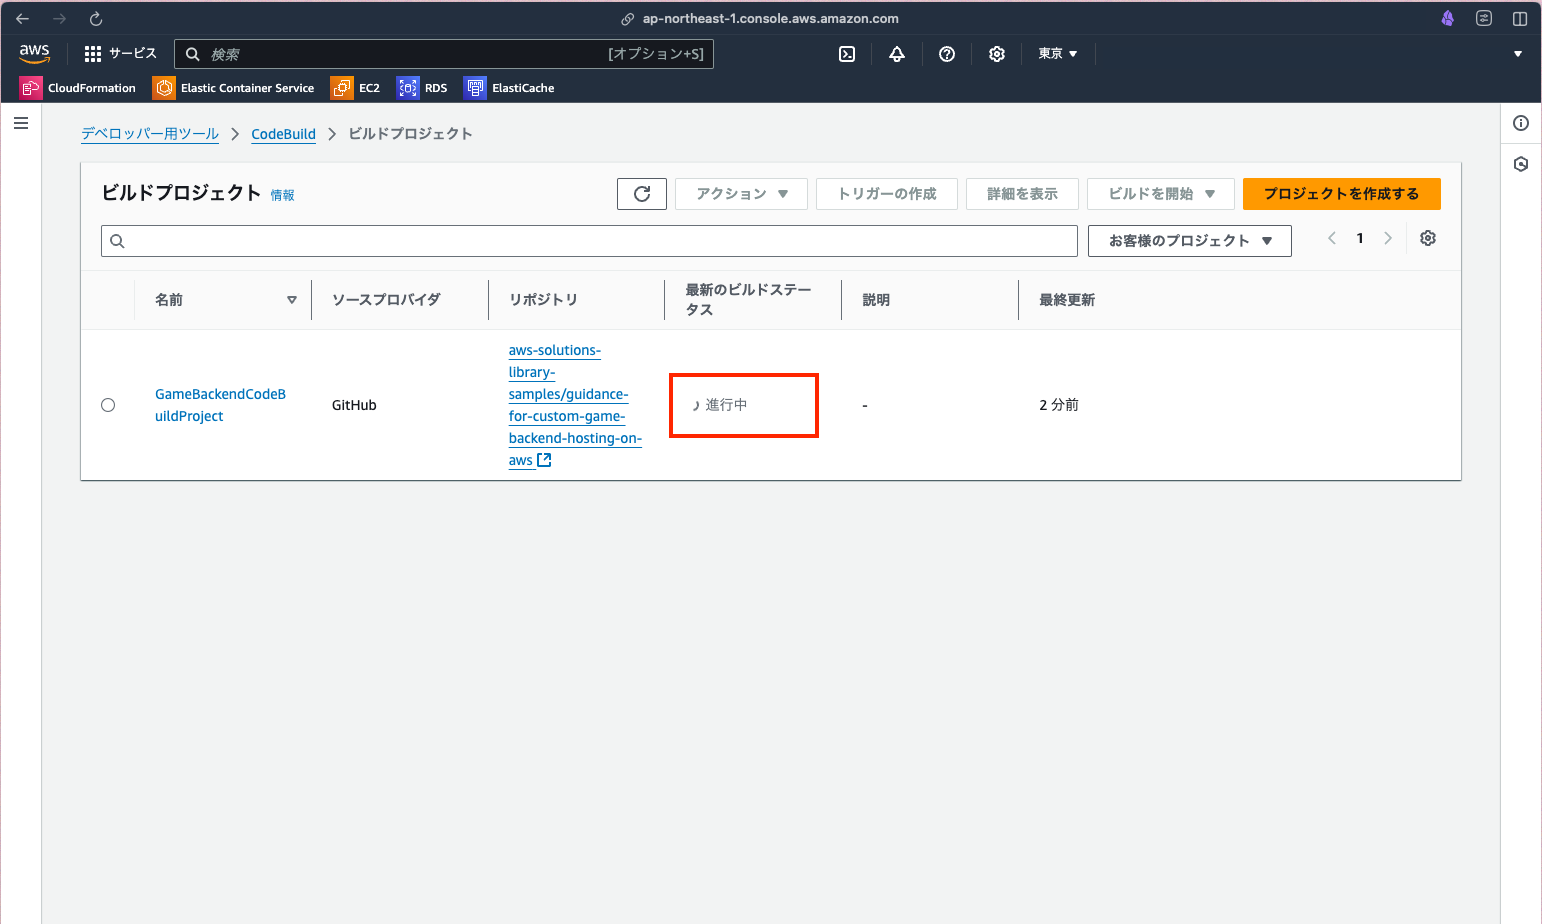Open the info panel icon on right sidebar

coord(1521,123)
